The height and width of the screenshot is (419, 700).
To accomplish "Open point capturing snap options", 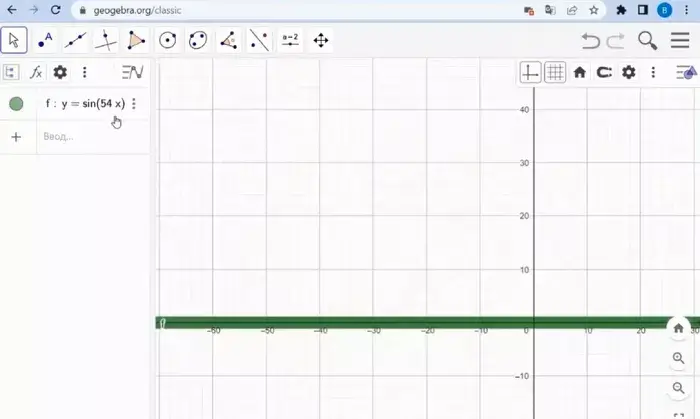I will pos(604,72).
